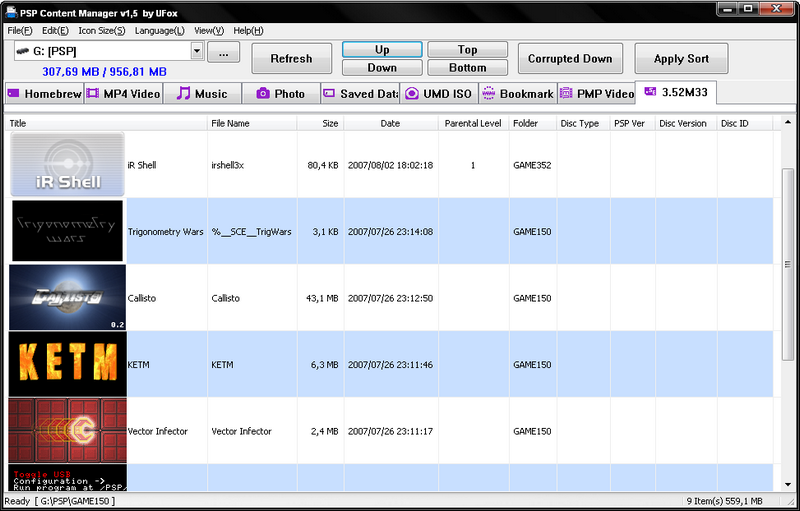Click the vertical scrollbar thumb
The image size is (800, 511).
pos(788,264)
